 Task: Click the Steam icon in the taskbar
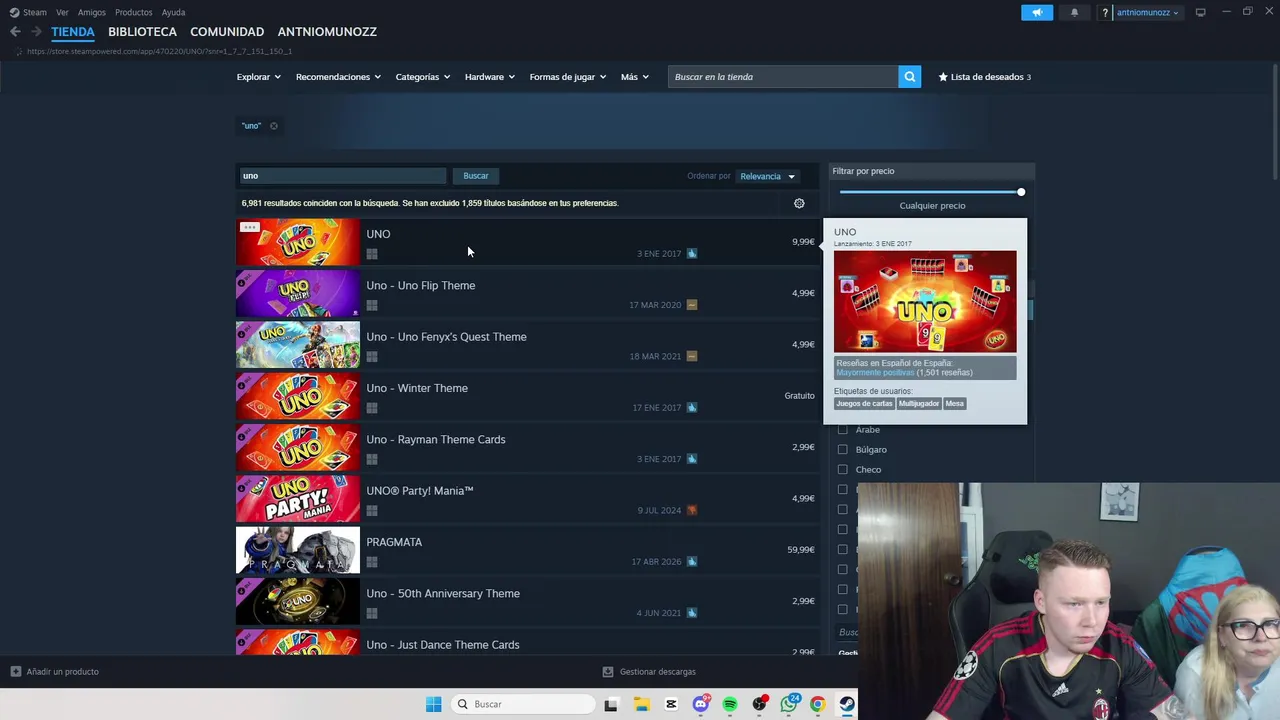pos(847,704)
